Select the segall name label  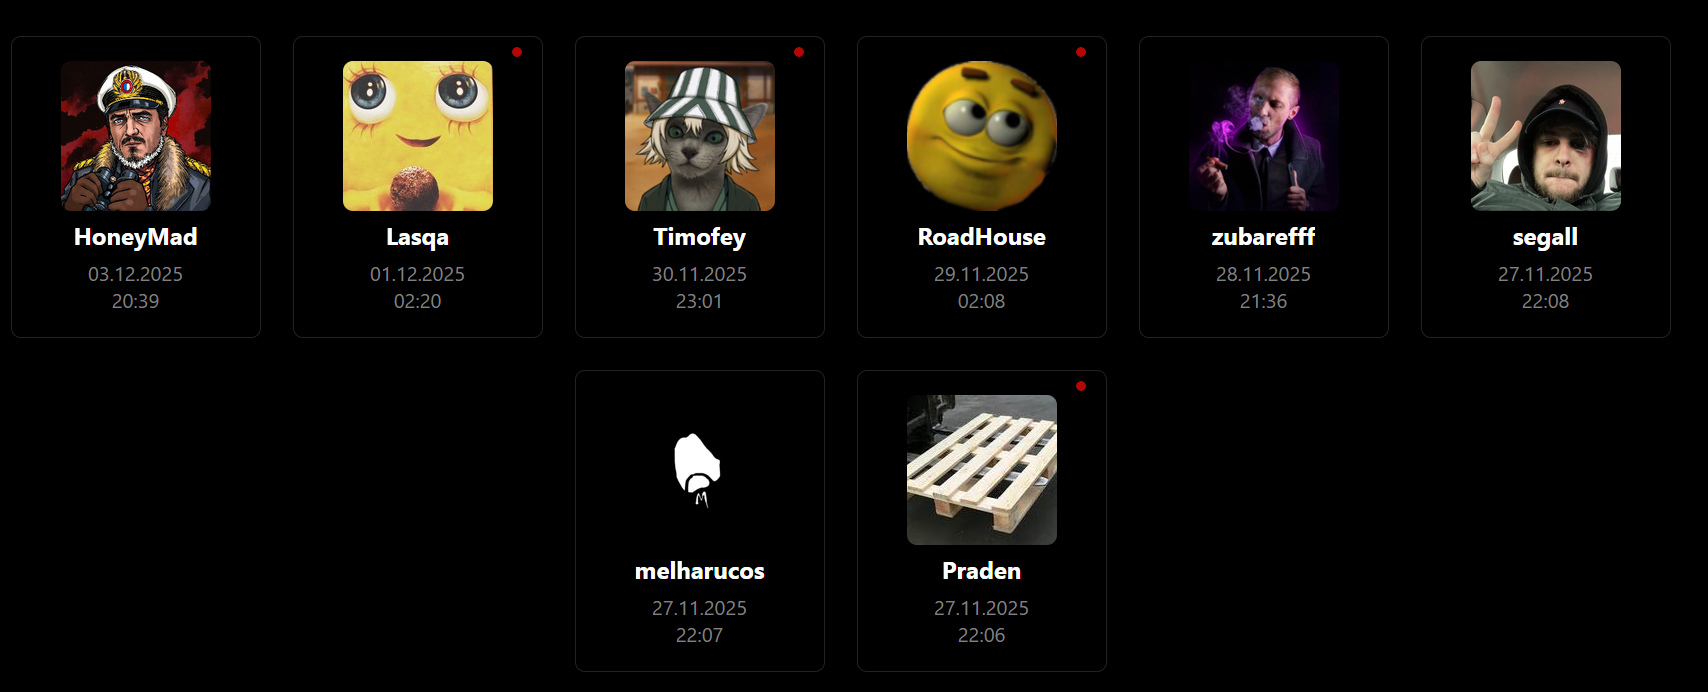(x=1546, y=238)
